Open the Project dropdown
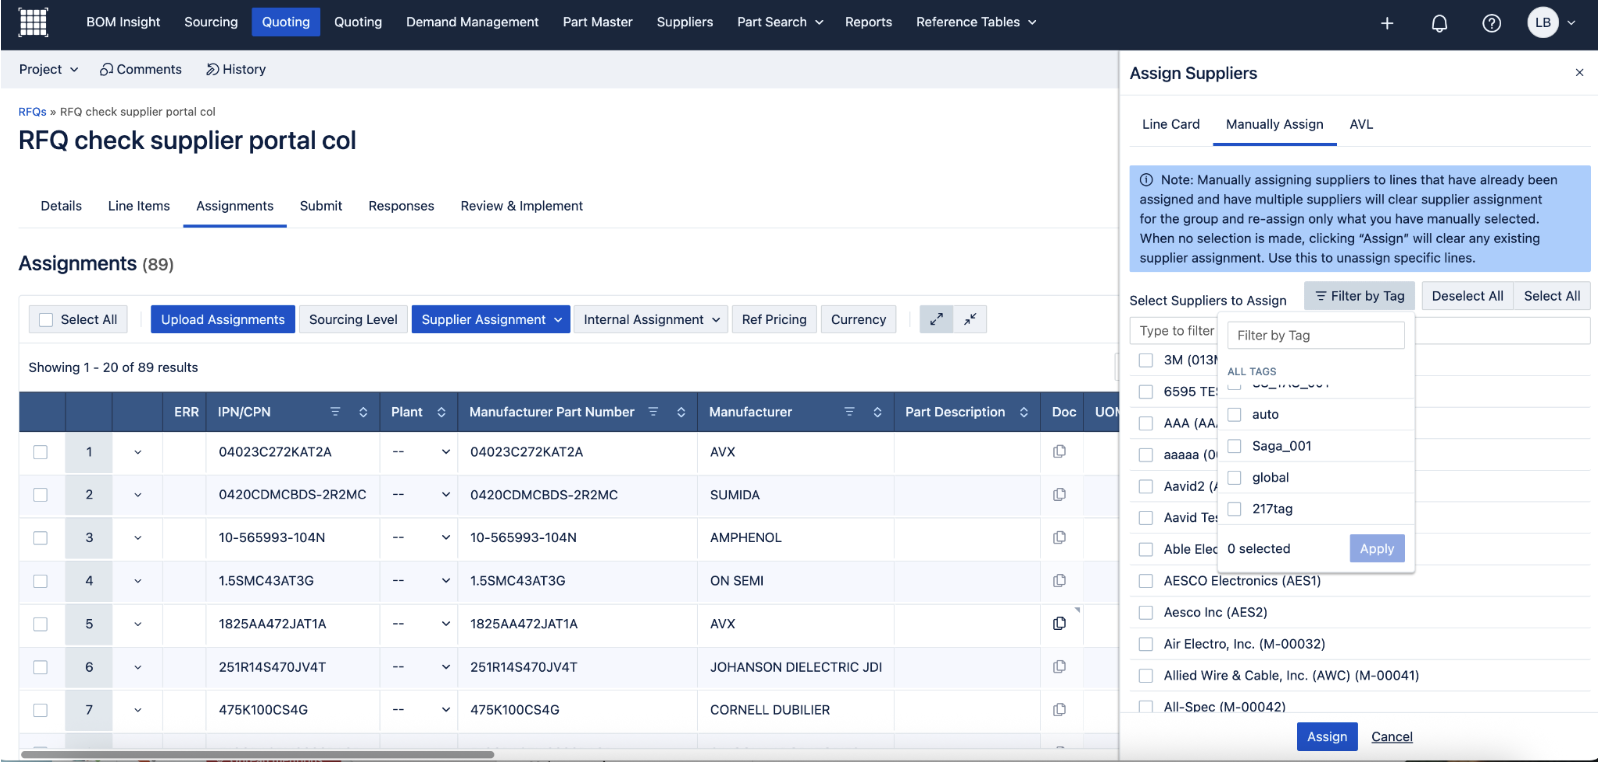Viewport: 1598px width, 768px height. [x=48, y=69]
